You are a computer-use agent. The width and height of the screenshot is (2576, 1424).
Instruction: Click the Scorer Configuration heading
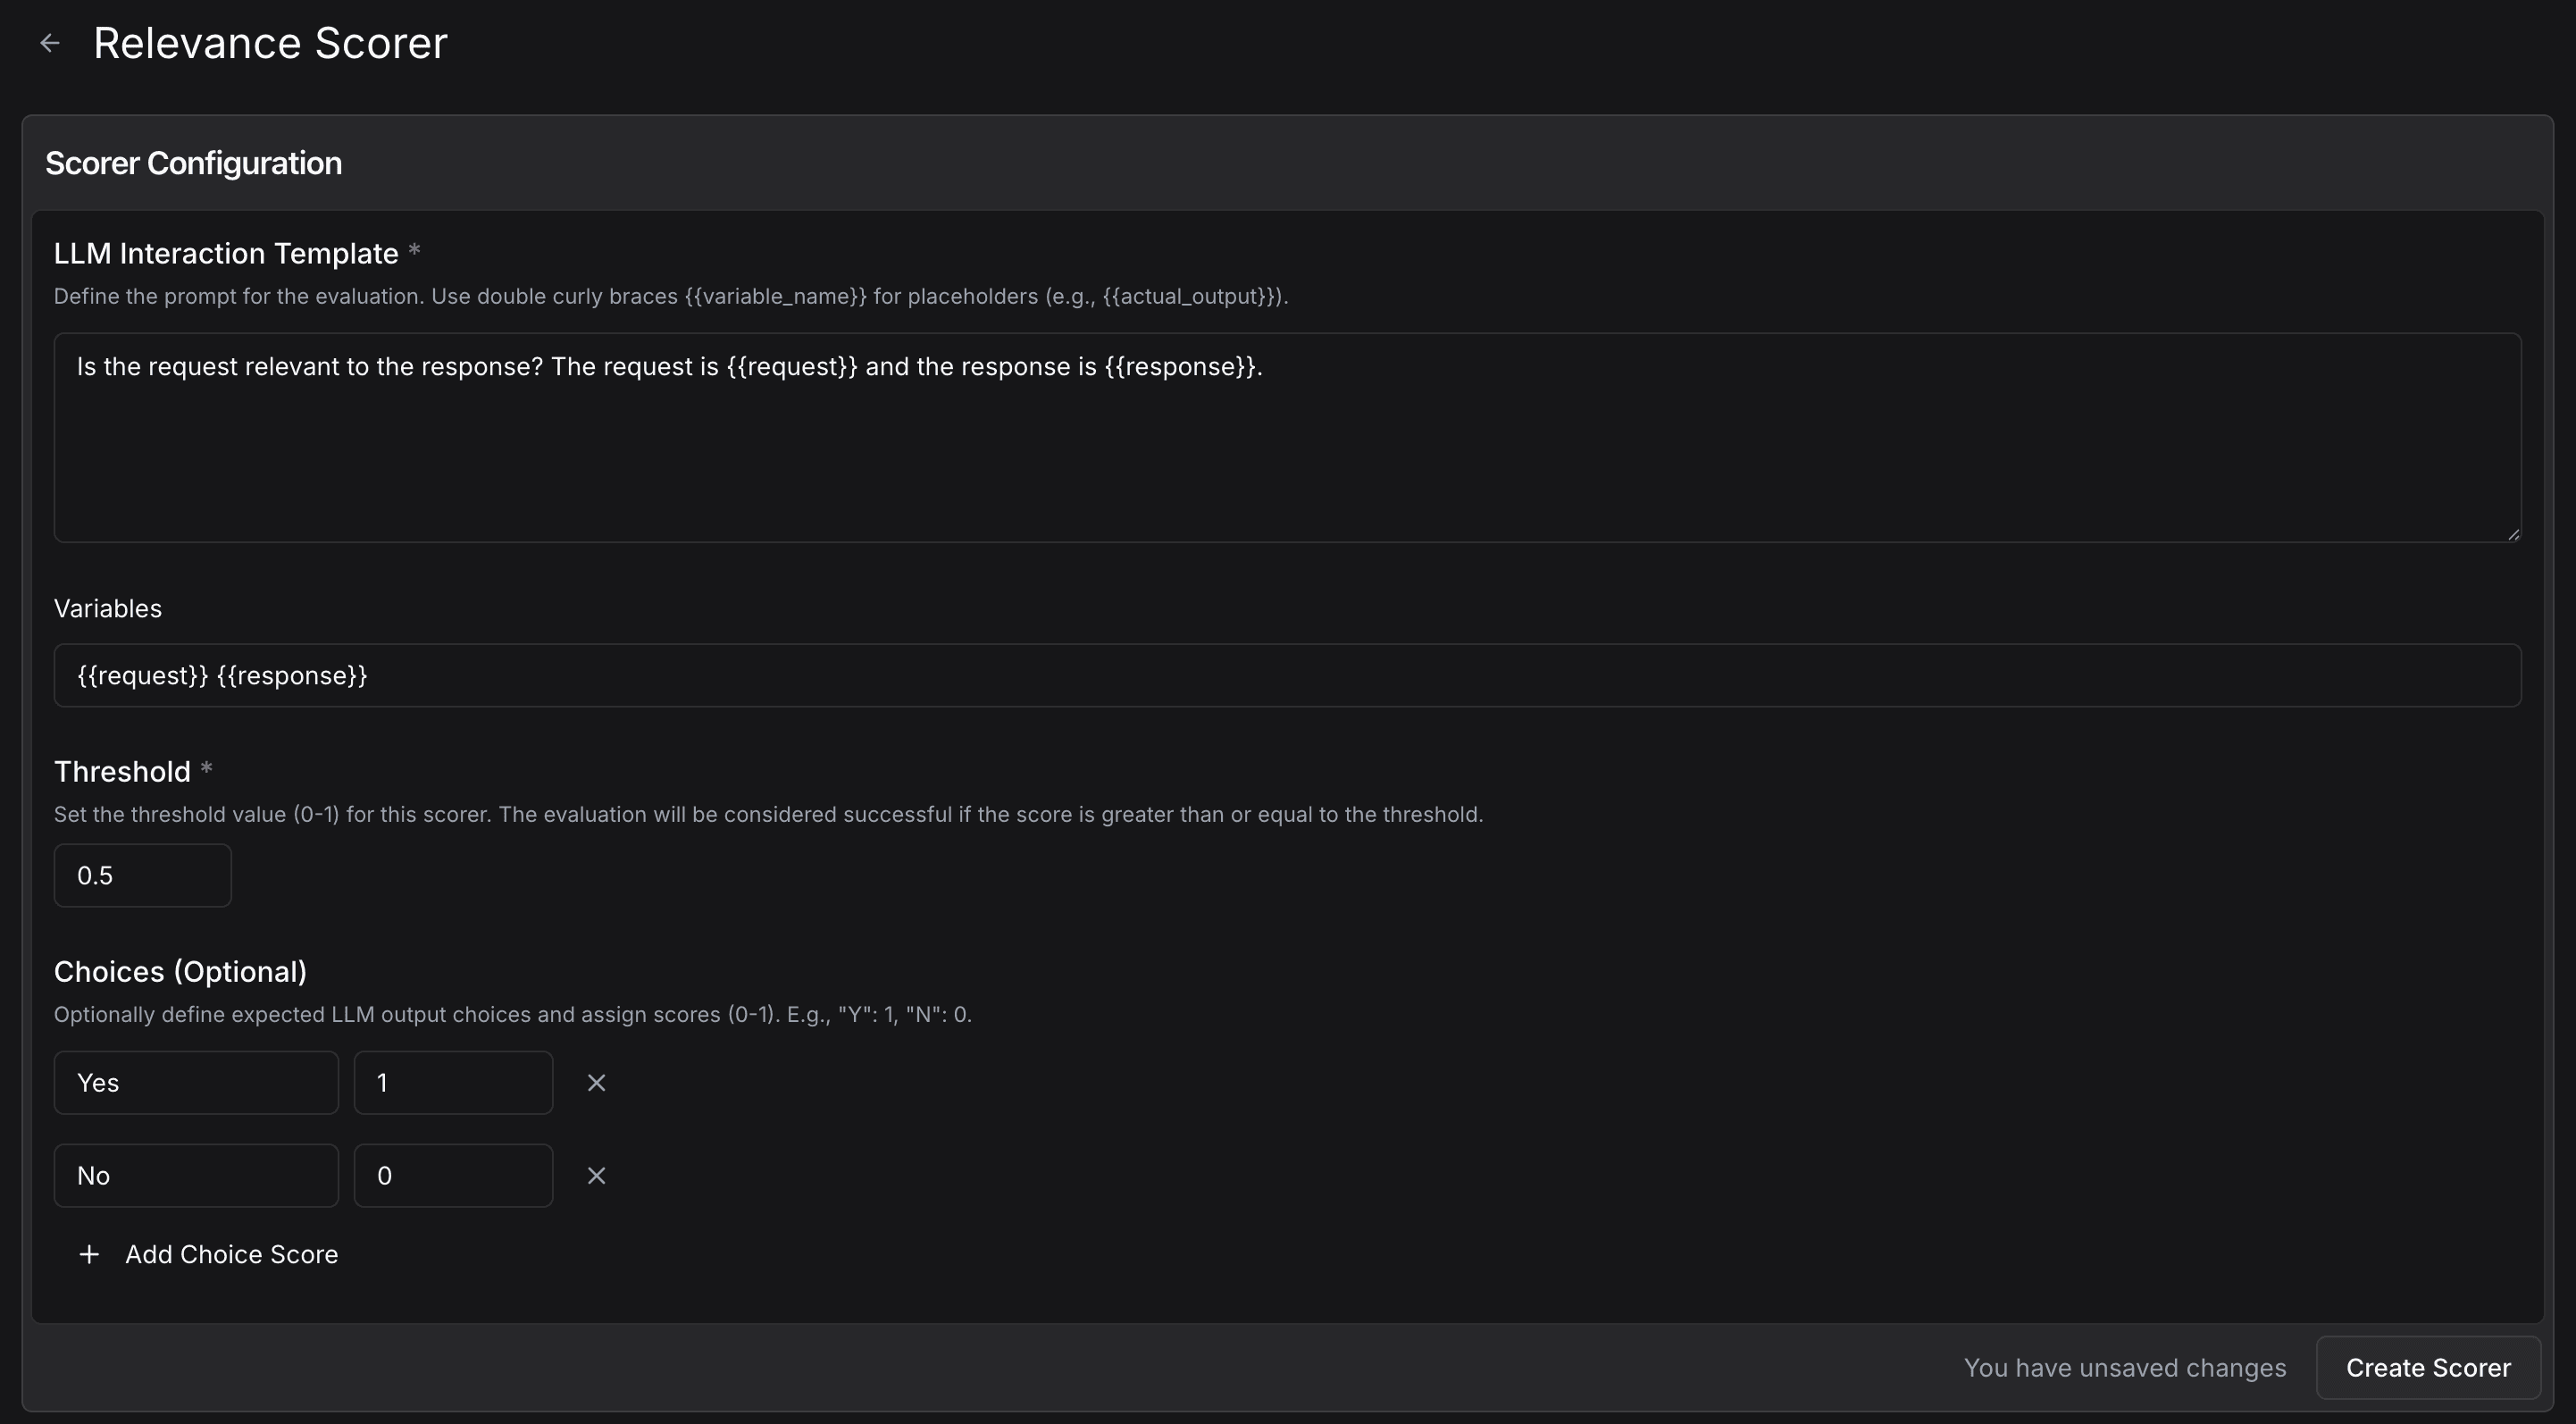193,163
